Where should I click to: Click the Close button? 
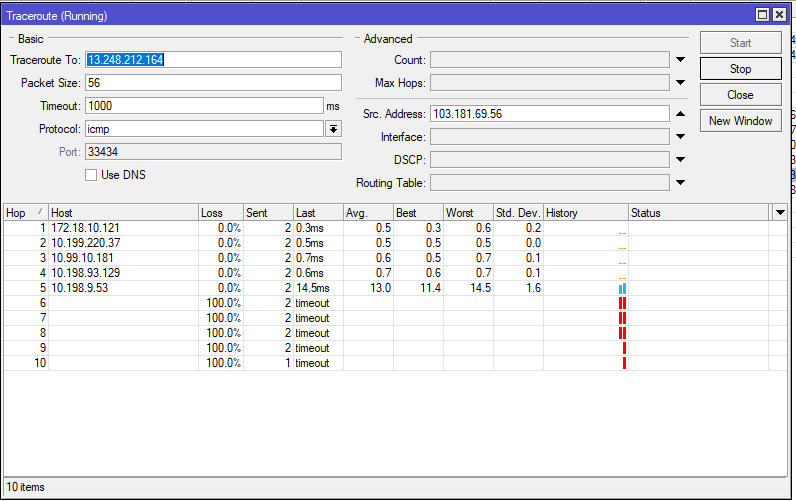pos(740,95)
